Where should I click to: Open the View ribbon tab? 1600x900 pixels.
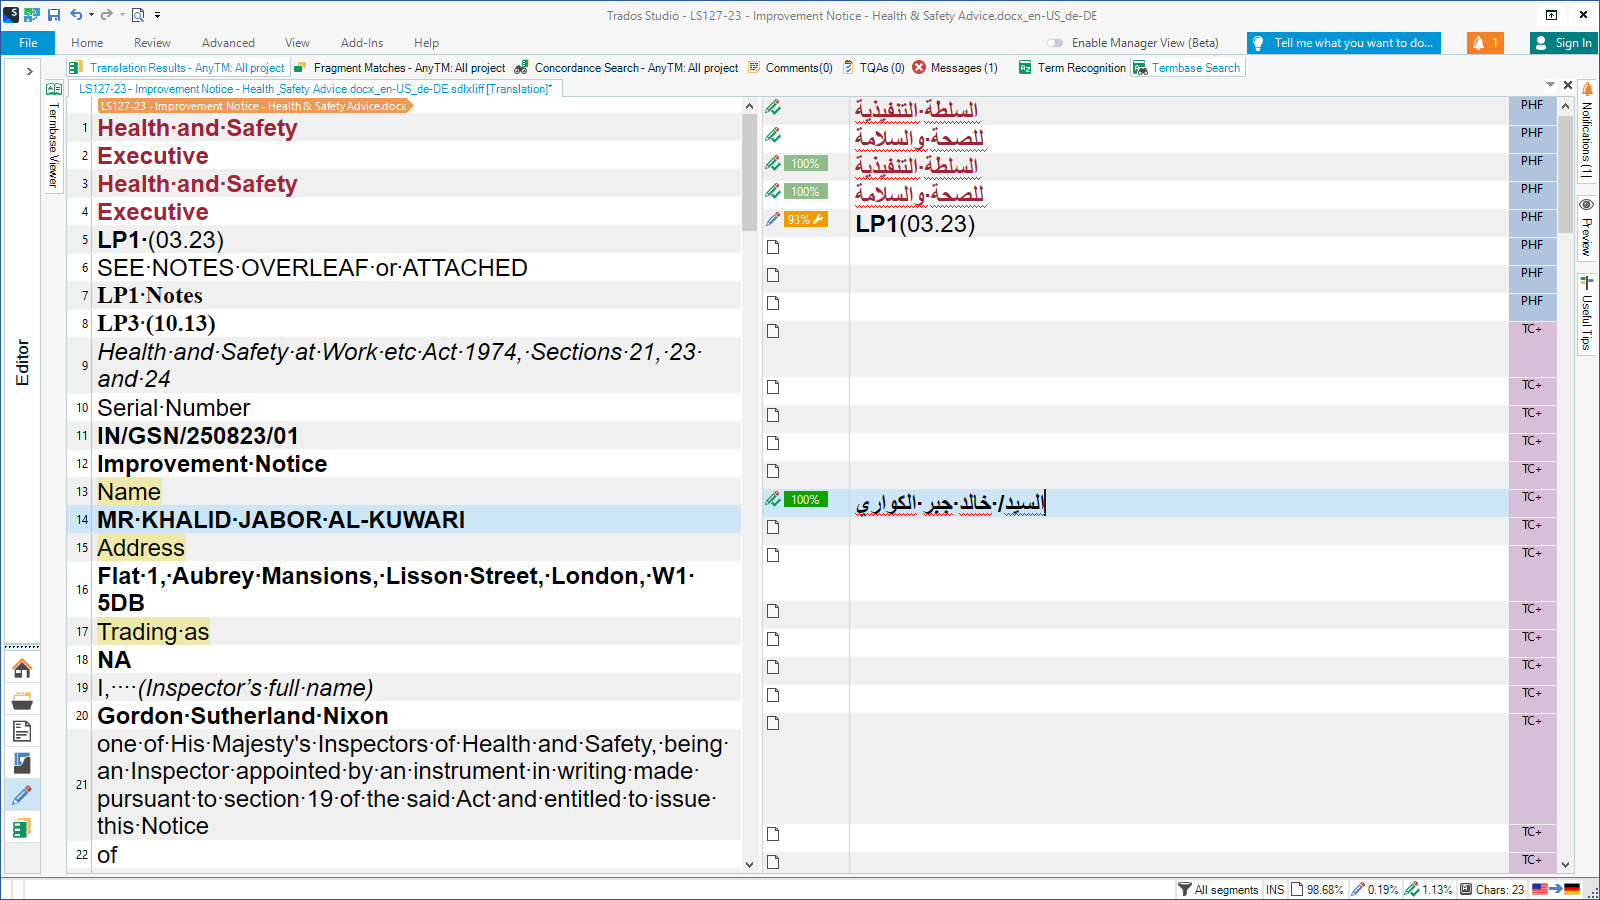297,43
